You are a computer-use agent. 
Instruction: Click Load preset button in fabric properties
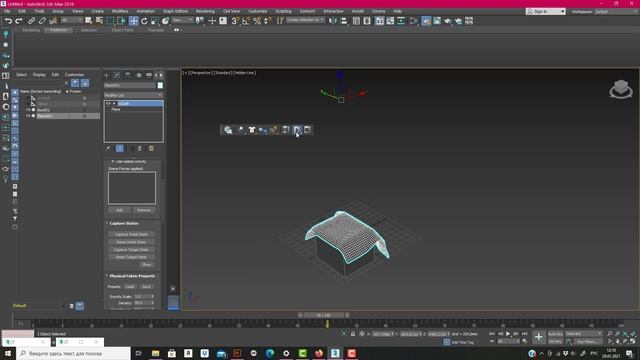coord(130,287)
